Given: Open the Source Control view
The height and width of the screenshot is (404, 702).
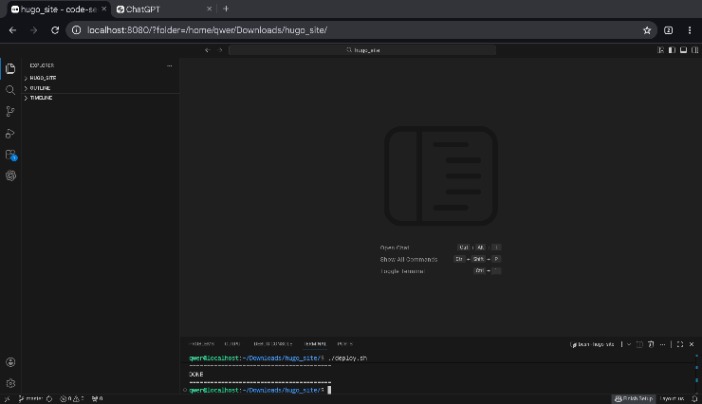Looking at the screenshot, I should click(x=10, y=112).
